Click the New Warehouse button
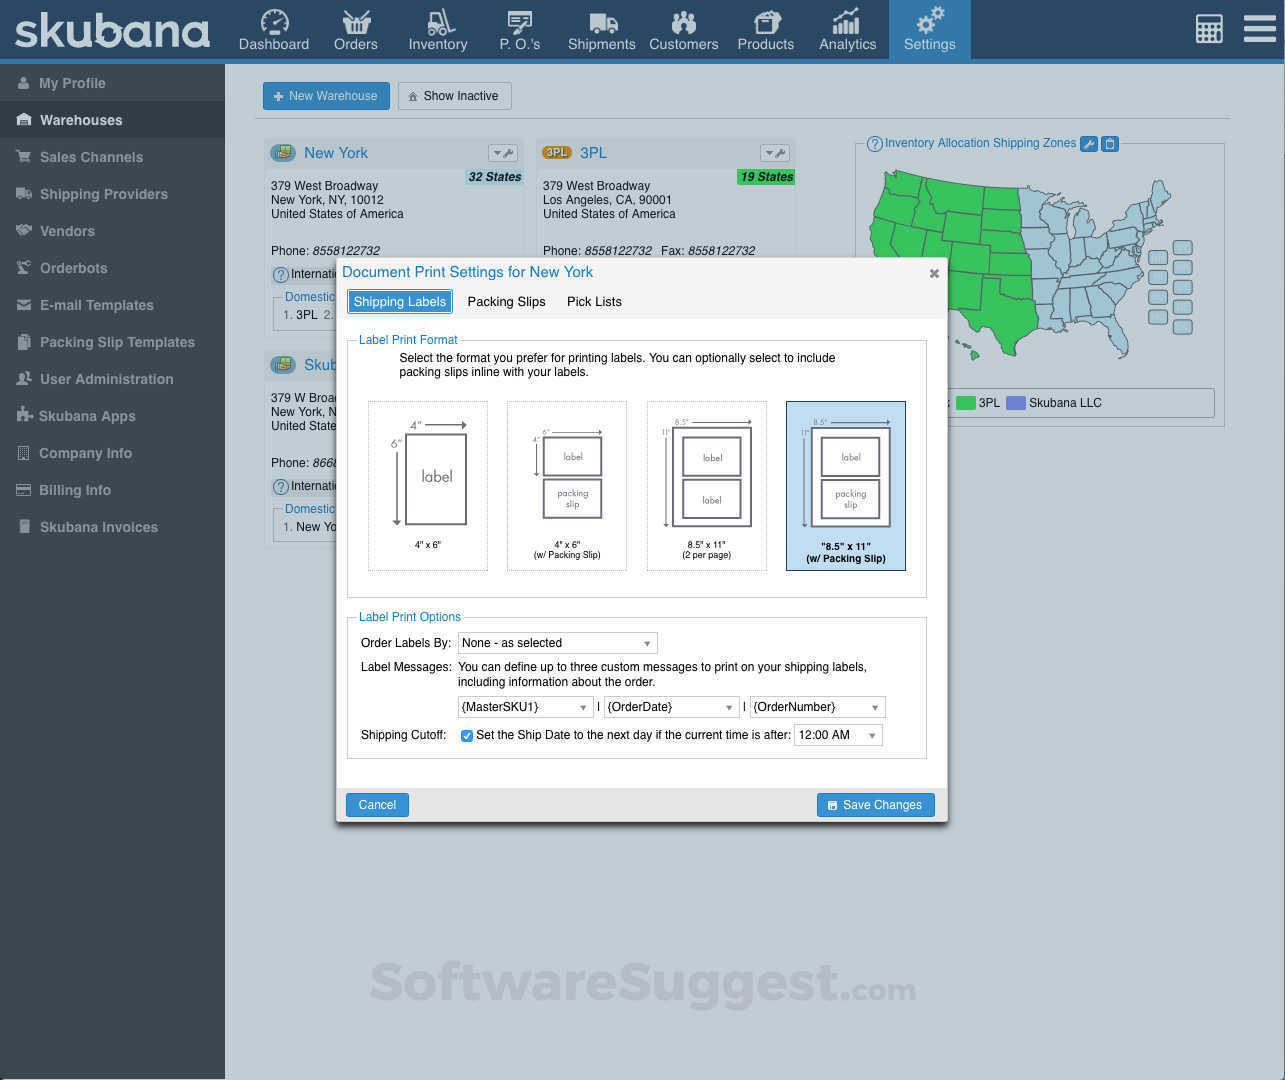Screen dimensions: 1285x1080 [x=326, y=96]
